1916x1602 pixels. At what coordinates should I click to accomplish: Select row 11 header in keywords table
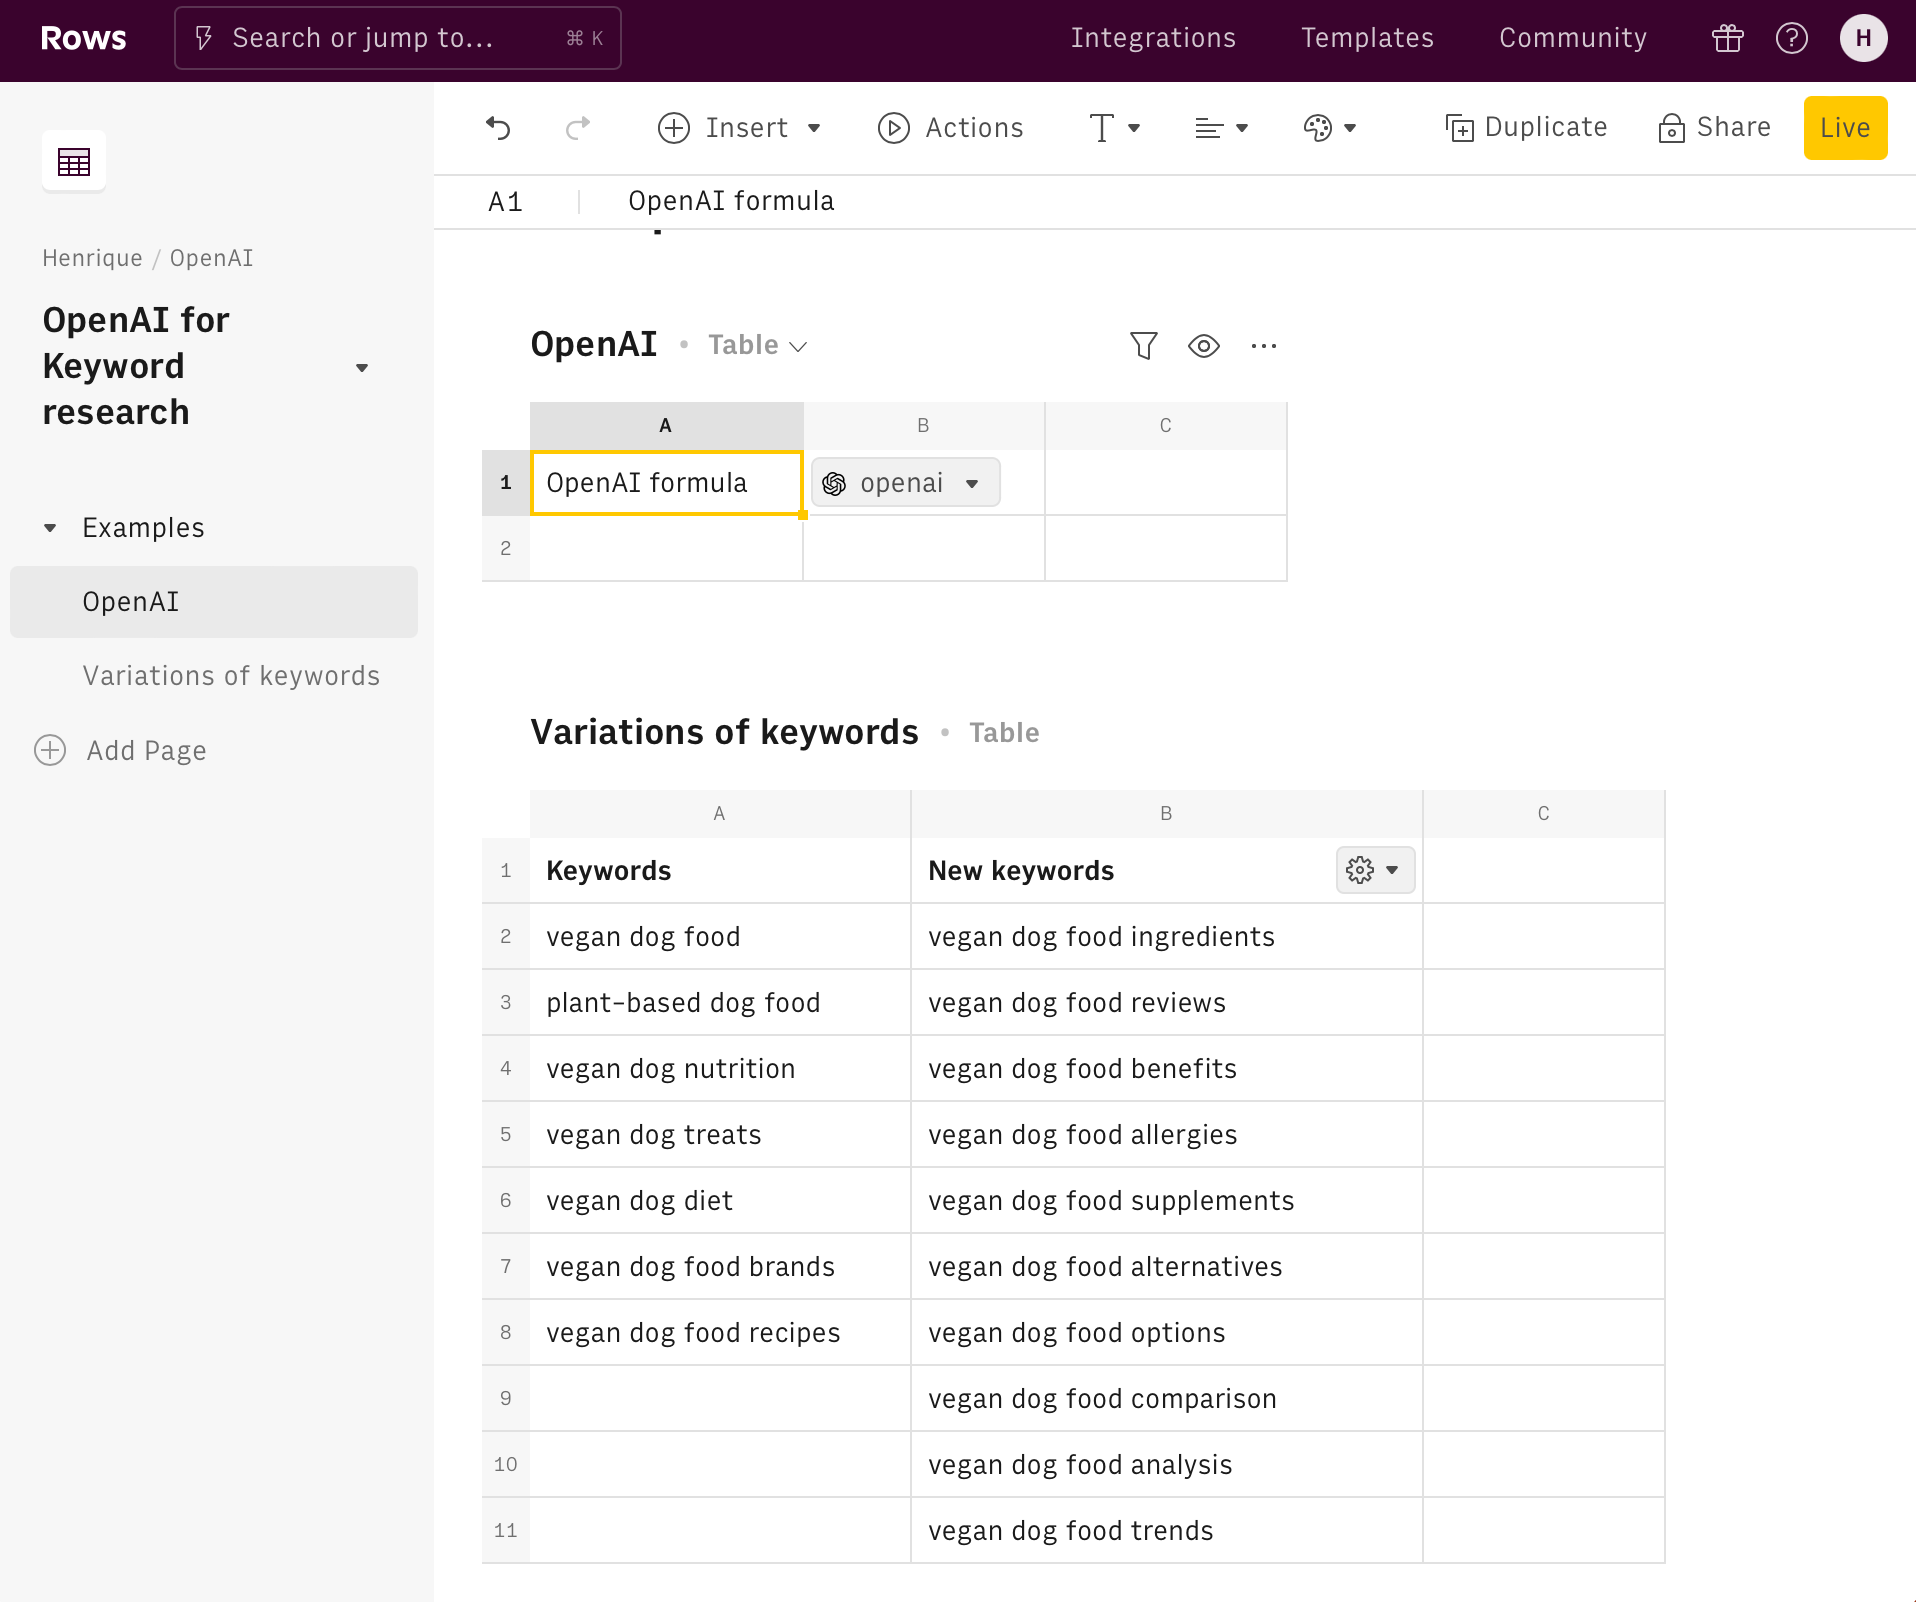tap(506, 1531)
